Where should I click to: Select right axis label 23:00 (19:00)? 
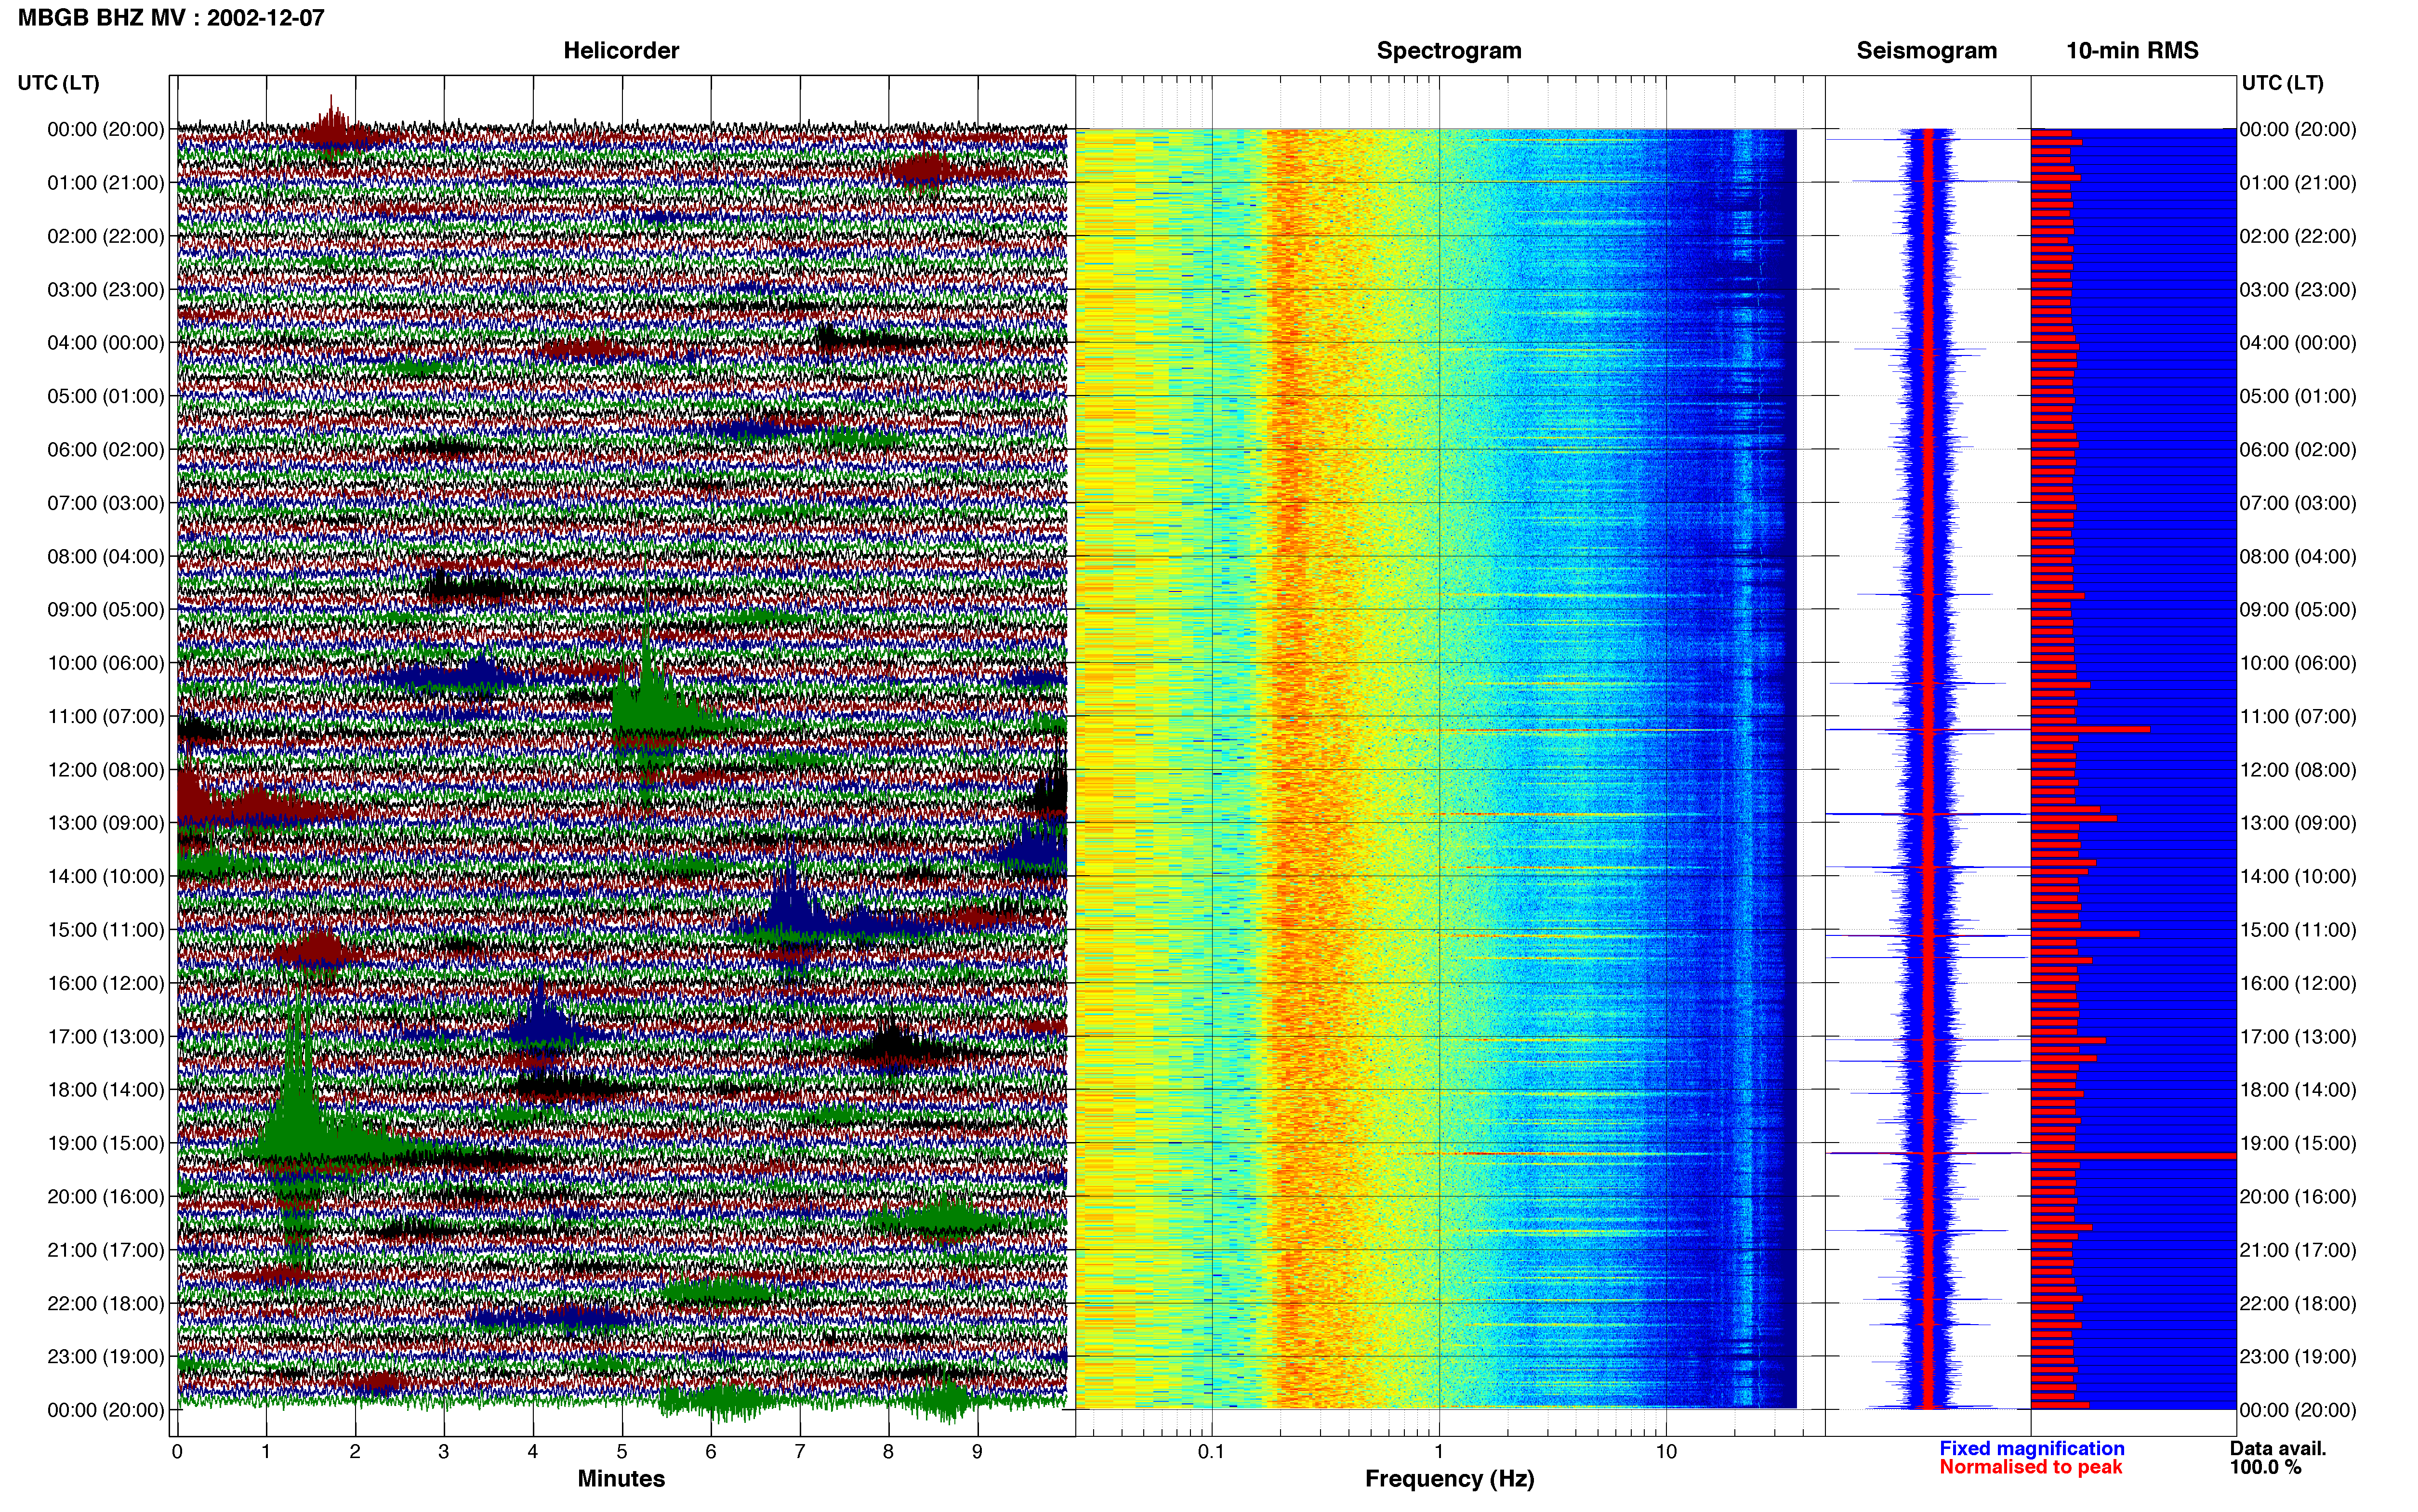tap(2298, 1357)
